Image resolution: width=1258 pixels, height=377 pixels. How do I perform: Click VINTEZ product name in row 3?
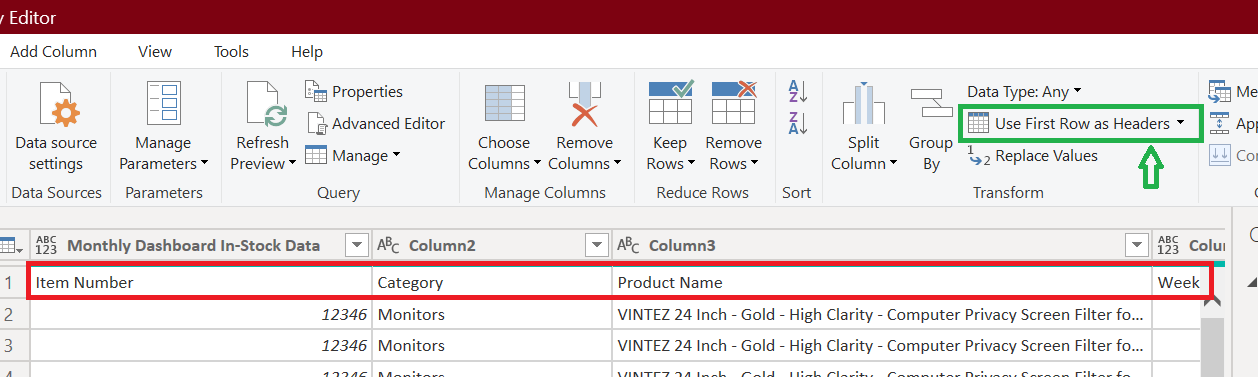(881, 346)
